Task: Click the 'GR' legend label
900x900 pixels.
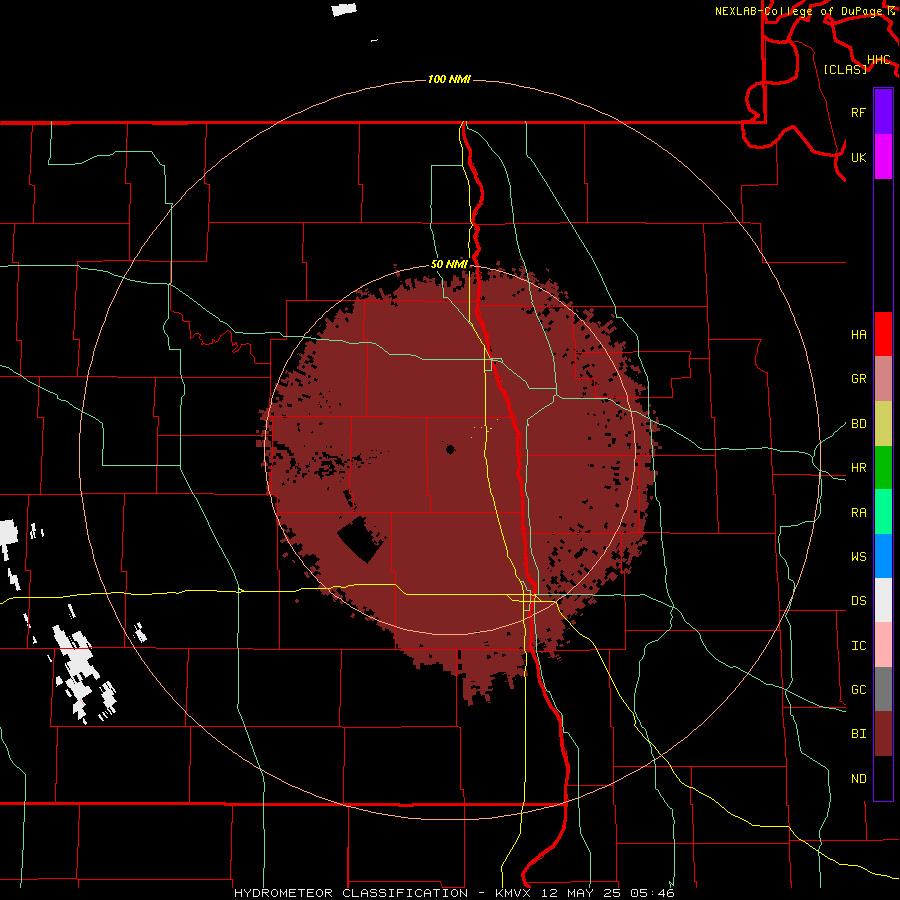Action: pos(859,379)
